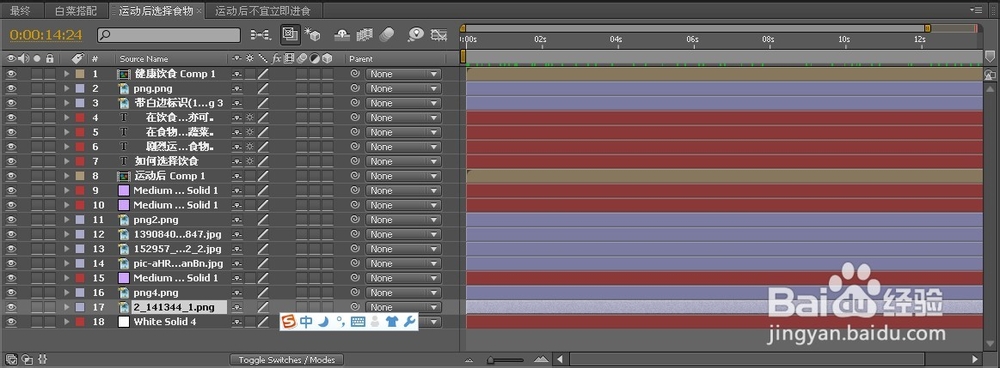Toggle the shy switch on layer 16 png4.png
1000x368 pixels.
point(237,293)
